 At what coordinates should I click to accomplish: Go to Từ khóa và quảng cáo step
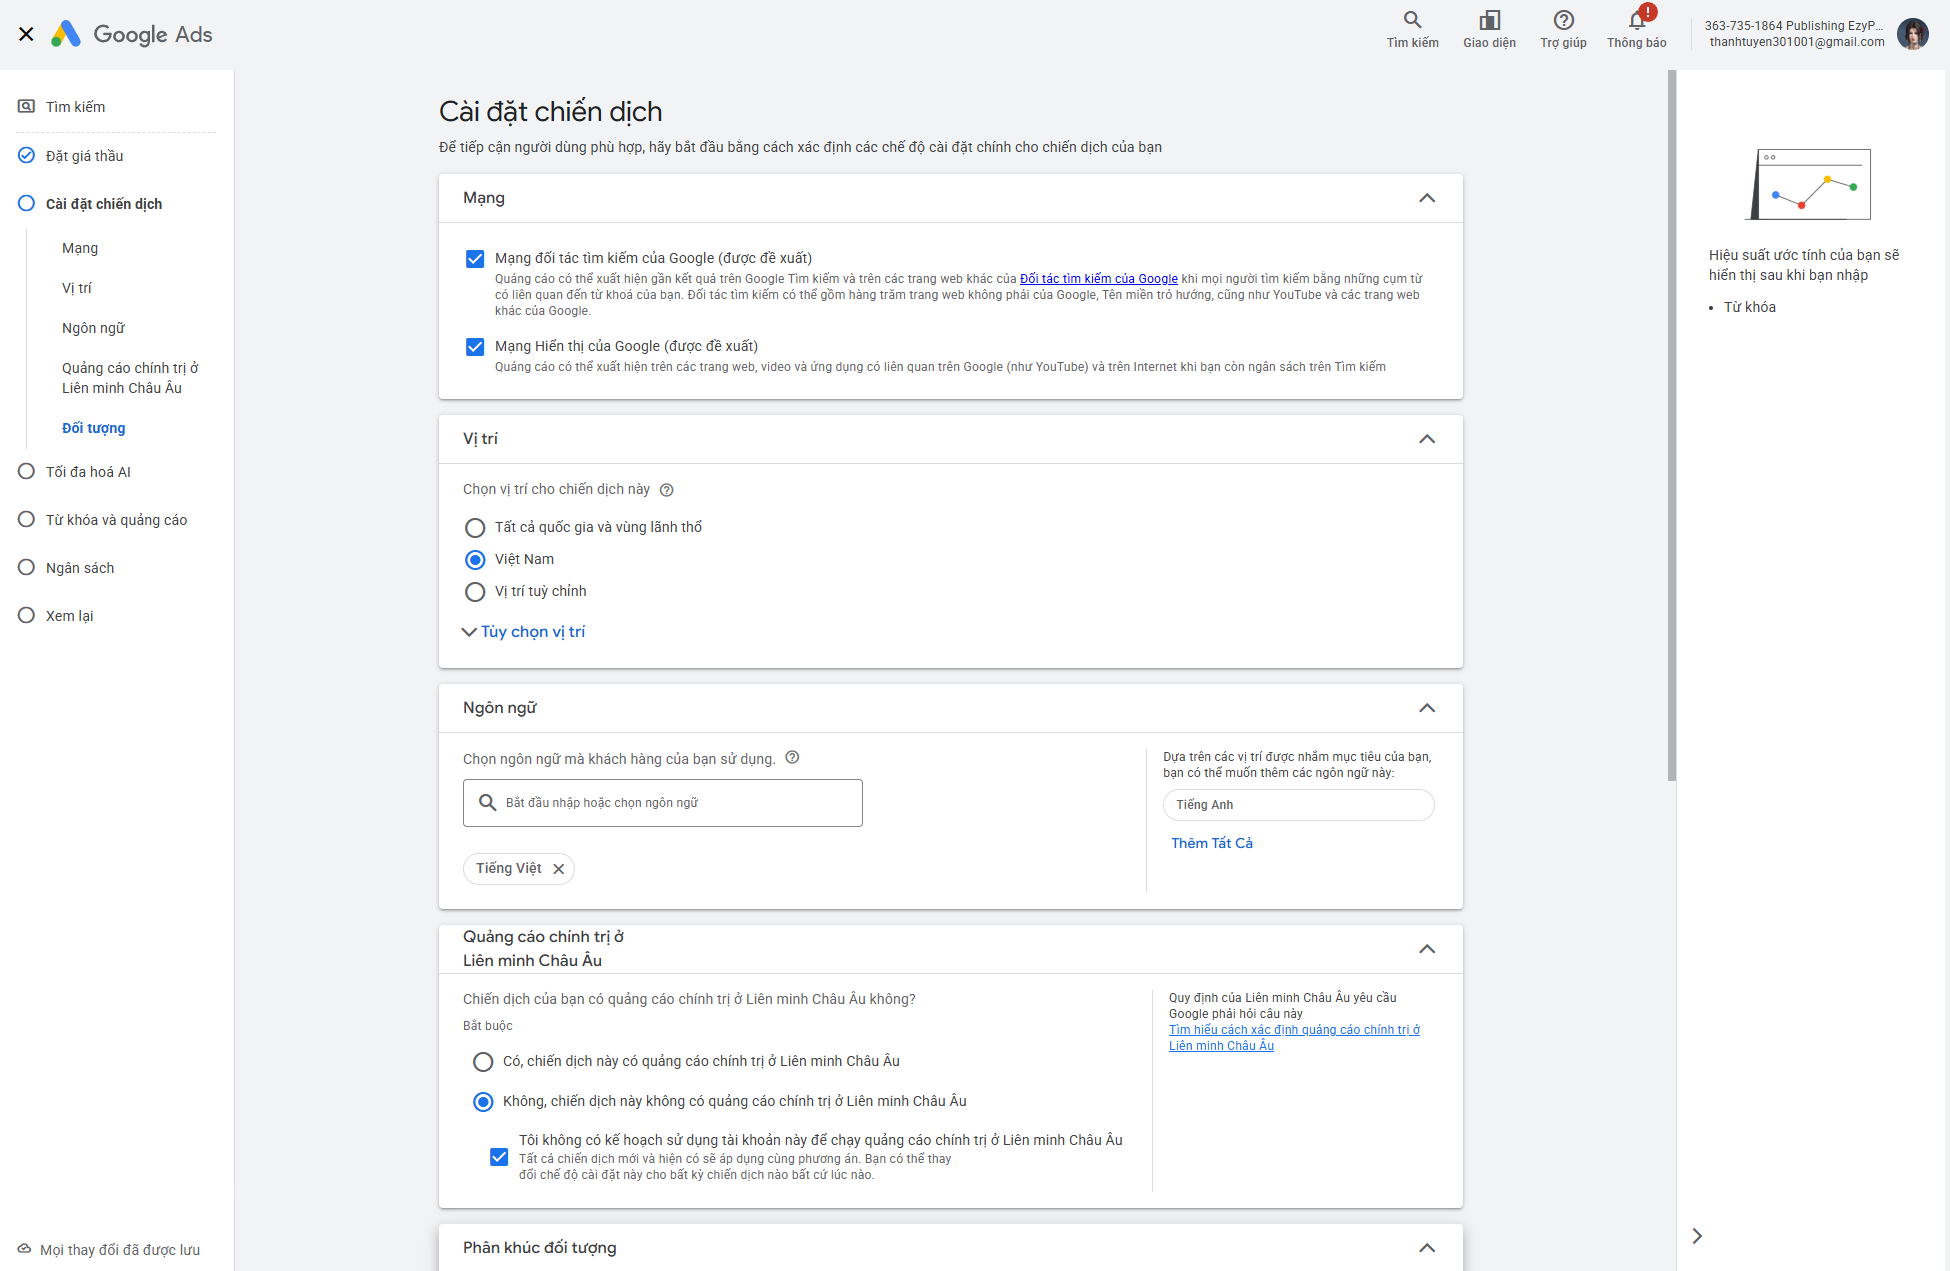click(x=116, y=520)
